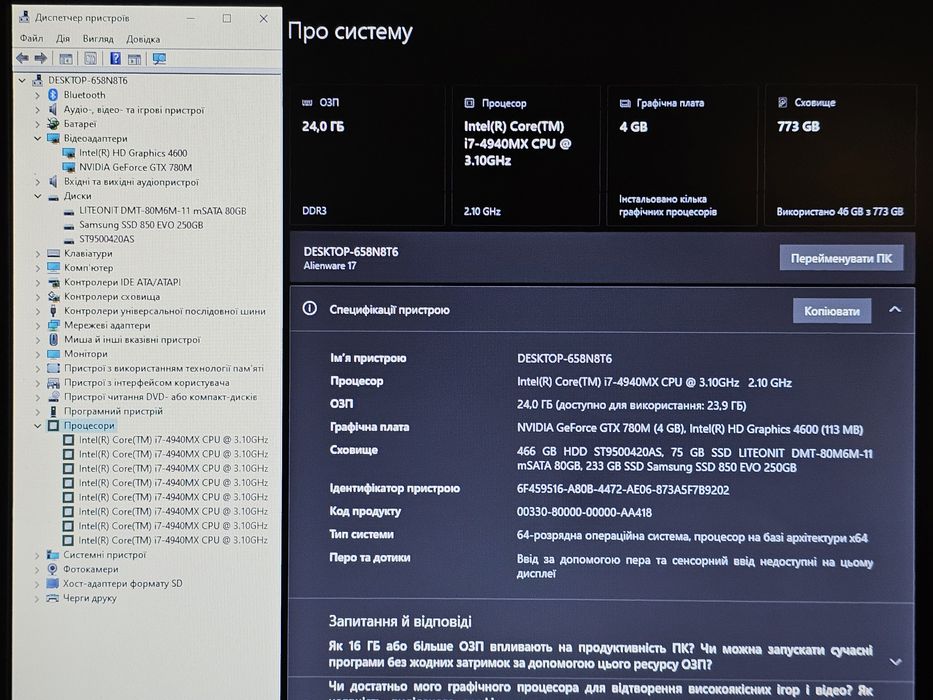Collapse the Відеоадаптери category

(x=37, y=139)
